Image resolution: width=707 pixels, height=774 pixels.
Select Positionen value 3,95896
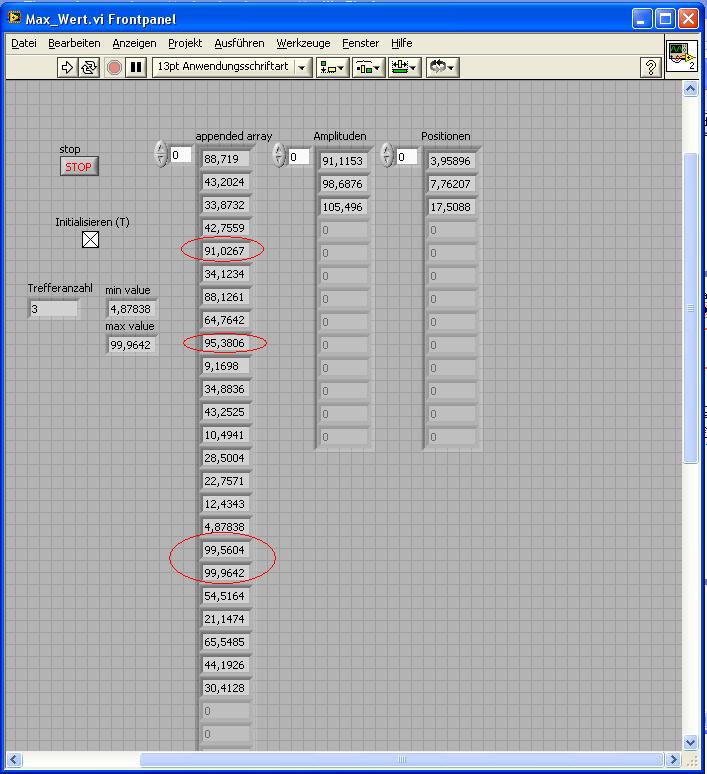coord(452,161)
